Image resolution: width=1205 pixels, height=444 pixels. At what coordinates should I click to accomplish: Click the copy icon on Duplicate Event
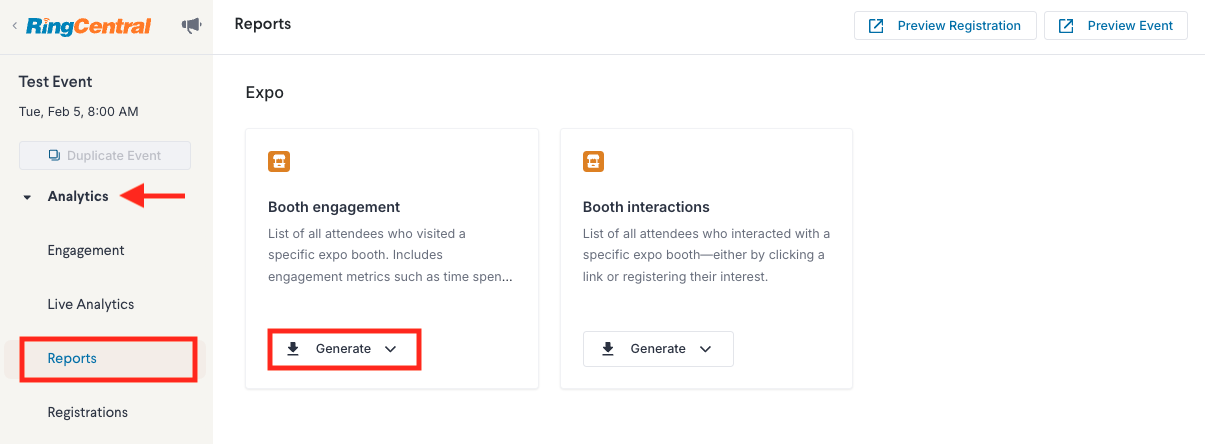[x=54, y=156]
